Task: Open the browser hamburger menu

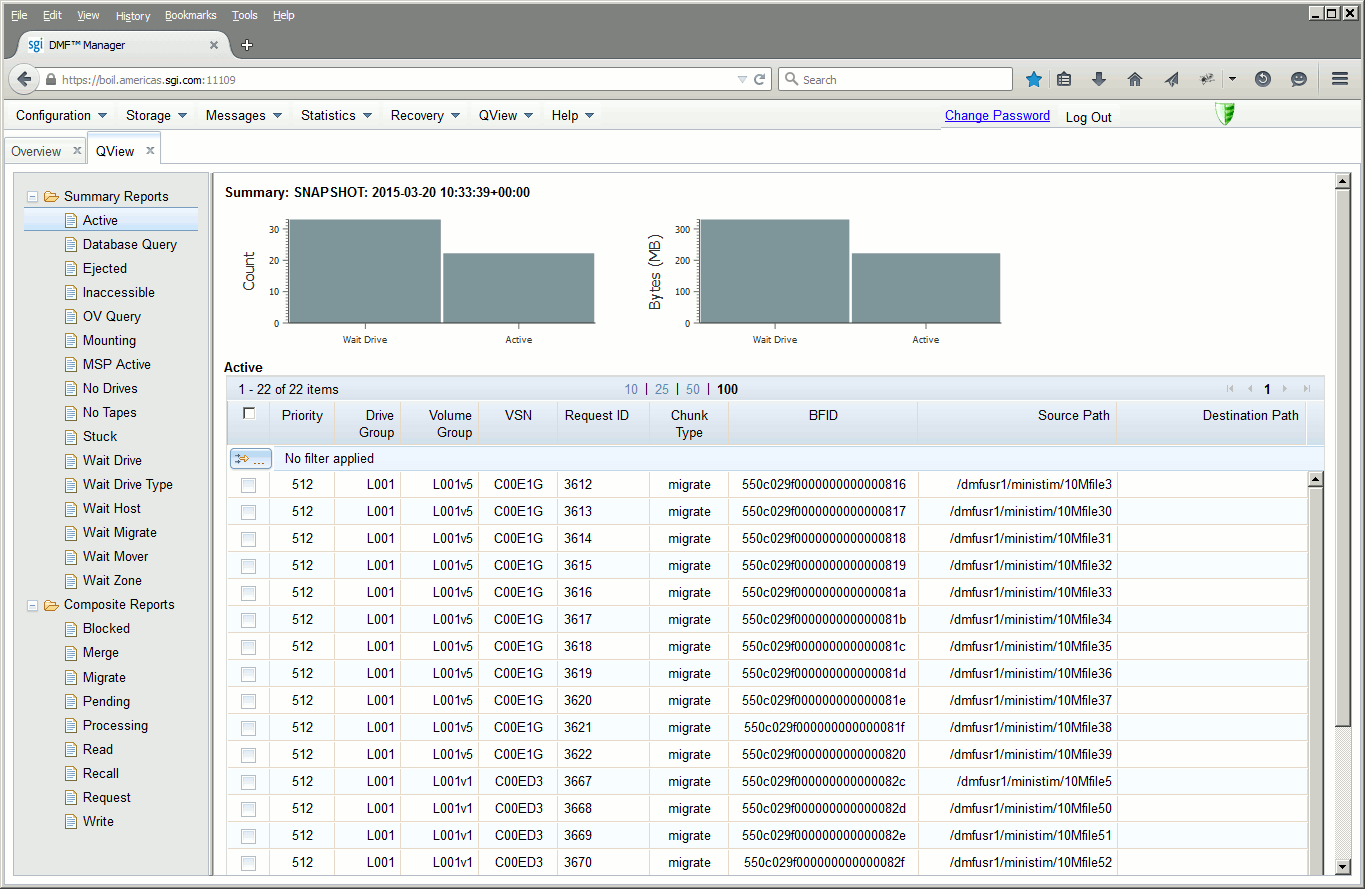Action: coord(1340,79)
